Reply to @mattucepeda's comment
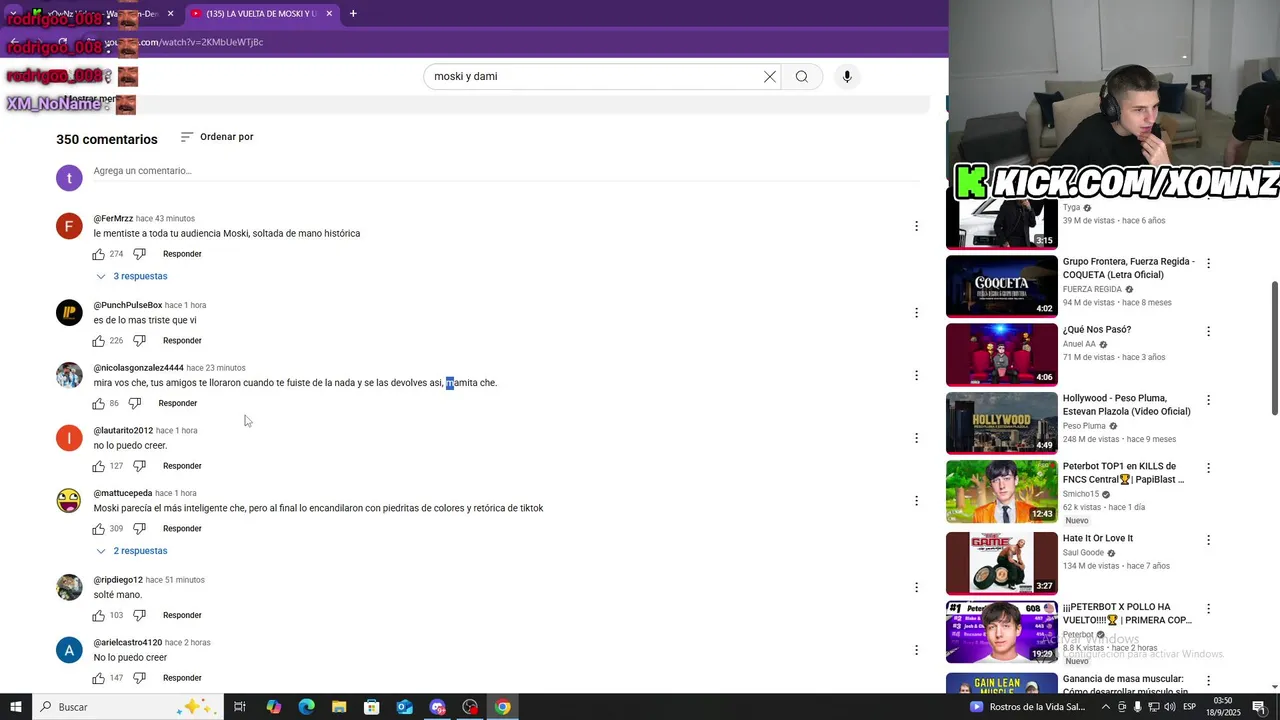This screenshot has height=720, width=1280. pyautogui.click(x=182, y=529)
